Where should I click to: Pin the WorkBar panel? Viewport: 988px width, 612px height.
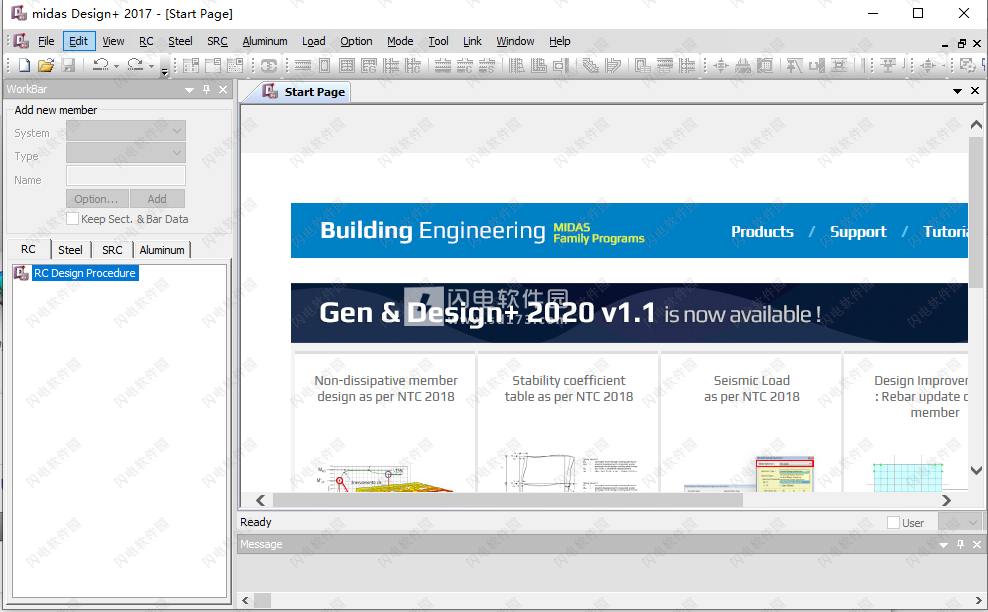[206, 89]
